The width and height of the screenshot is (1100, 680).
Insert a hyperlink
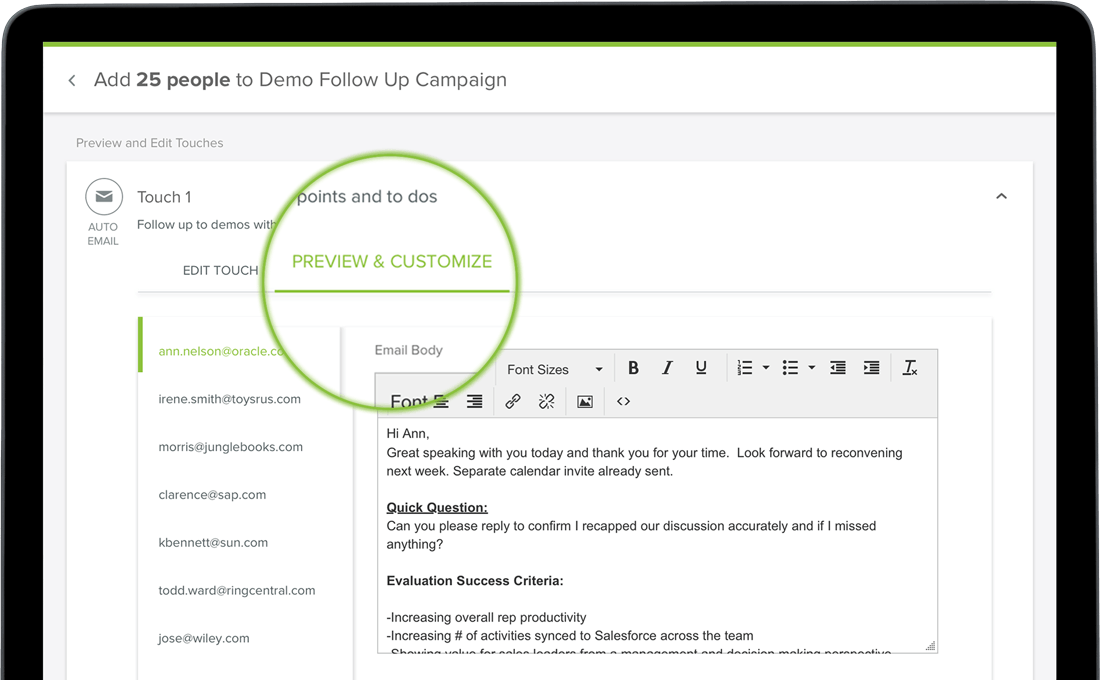point(513,401)
